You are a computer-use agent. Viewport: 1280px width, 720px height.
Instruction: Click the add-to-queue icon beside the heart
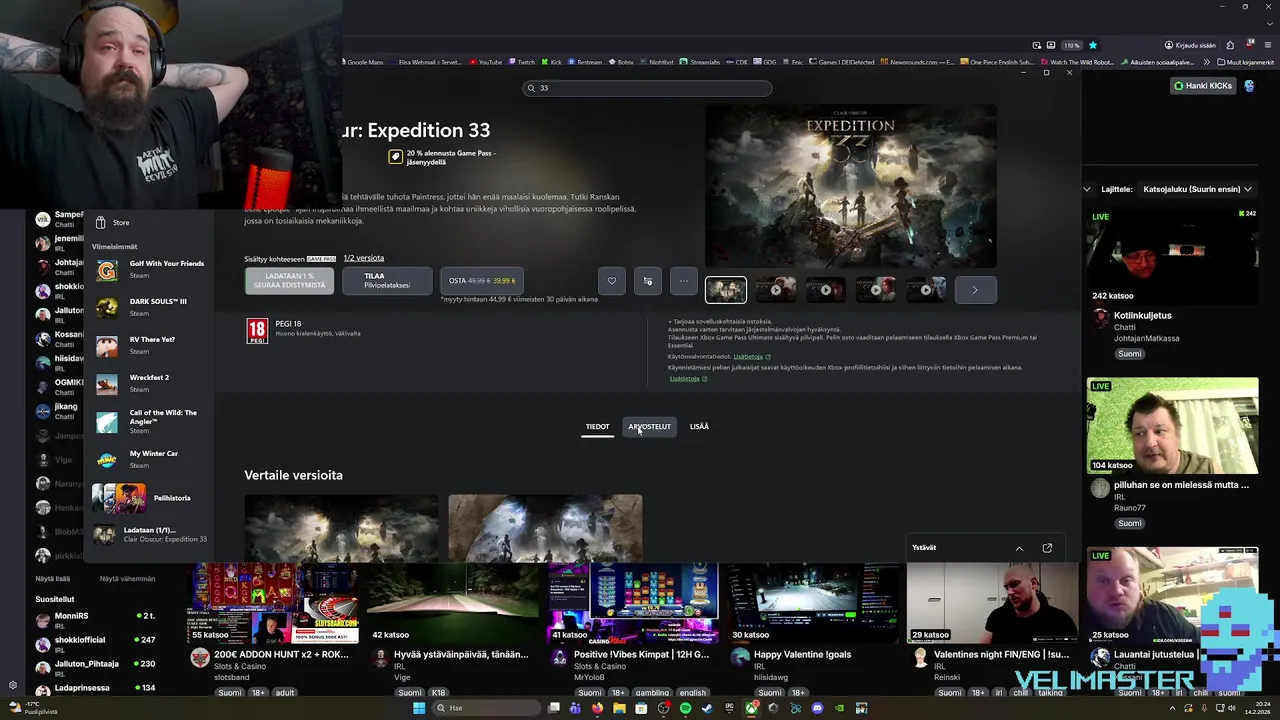click(648, 281)
